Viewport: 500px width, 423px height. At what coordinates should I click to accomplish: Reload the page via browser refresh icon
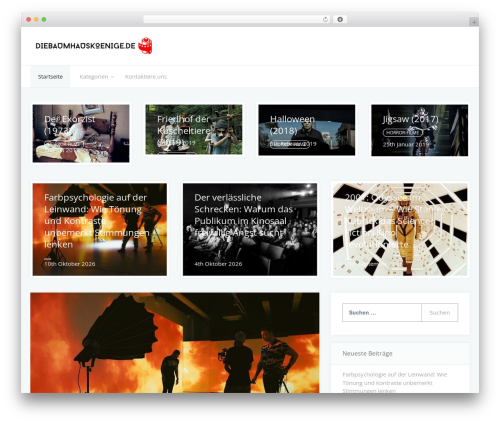325,20
